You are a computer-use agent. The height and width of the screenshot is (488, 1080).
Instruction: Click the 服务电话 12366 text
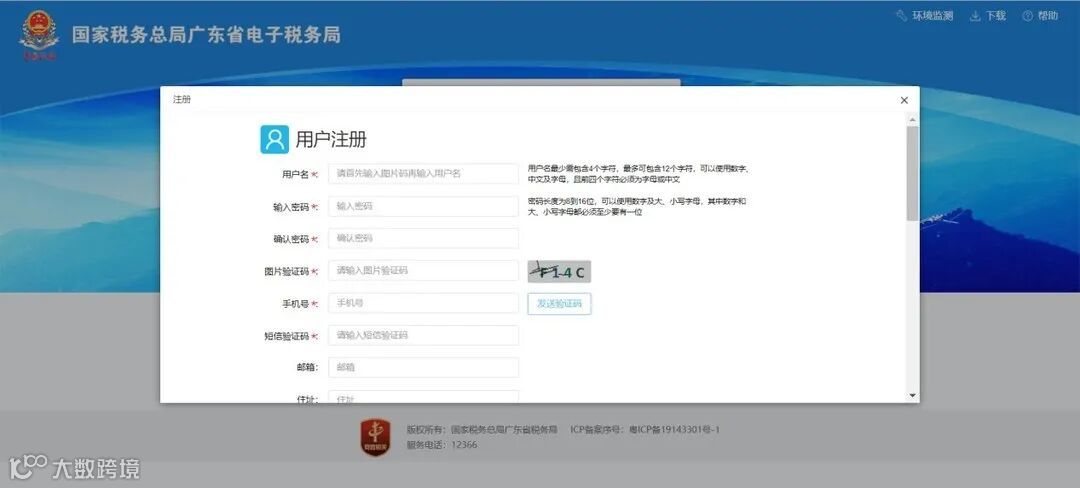click(442, 445)
